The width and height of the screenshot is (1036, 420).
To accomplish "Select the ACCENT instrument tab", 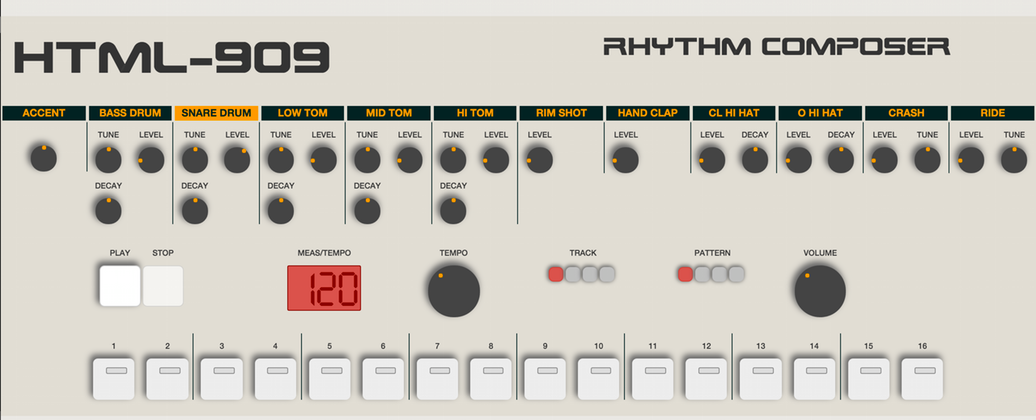I will [x=44, y=113].
